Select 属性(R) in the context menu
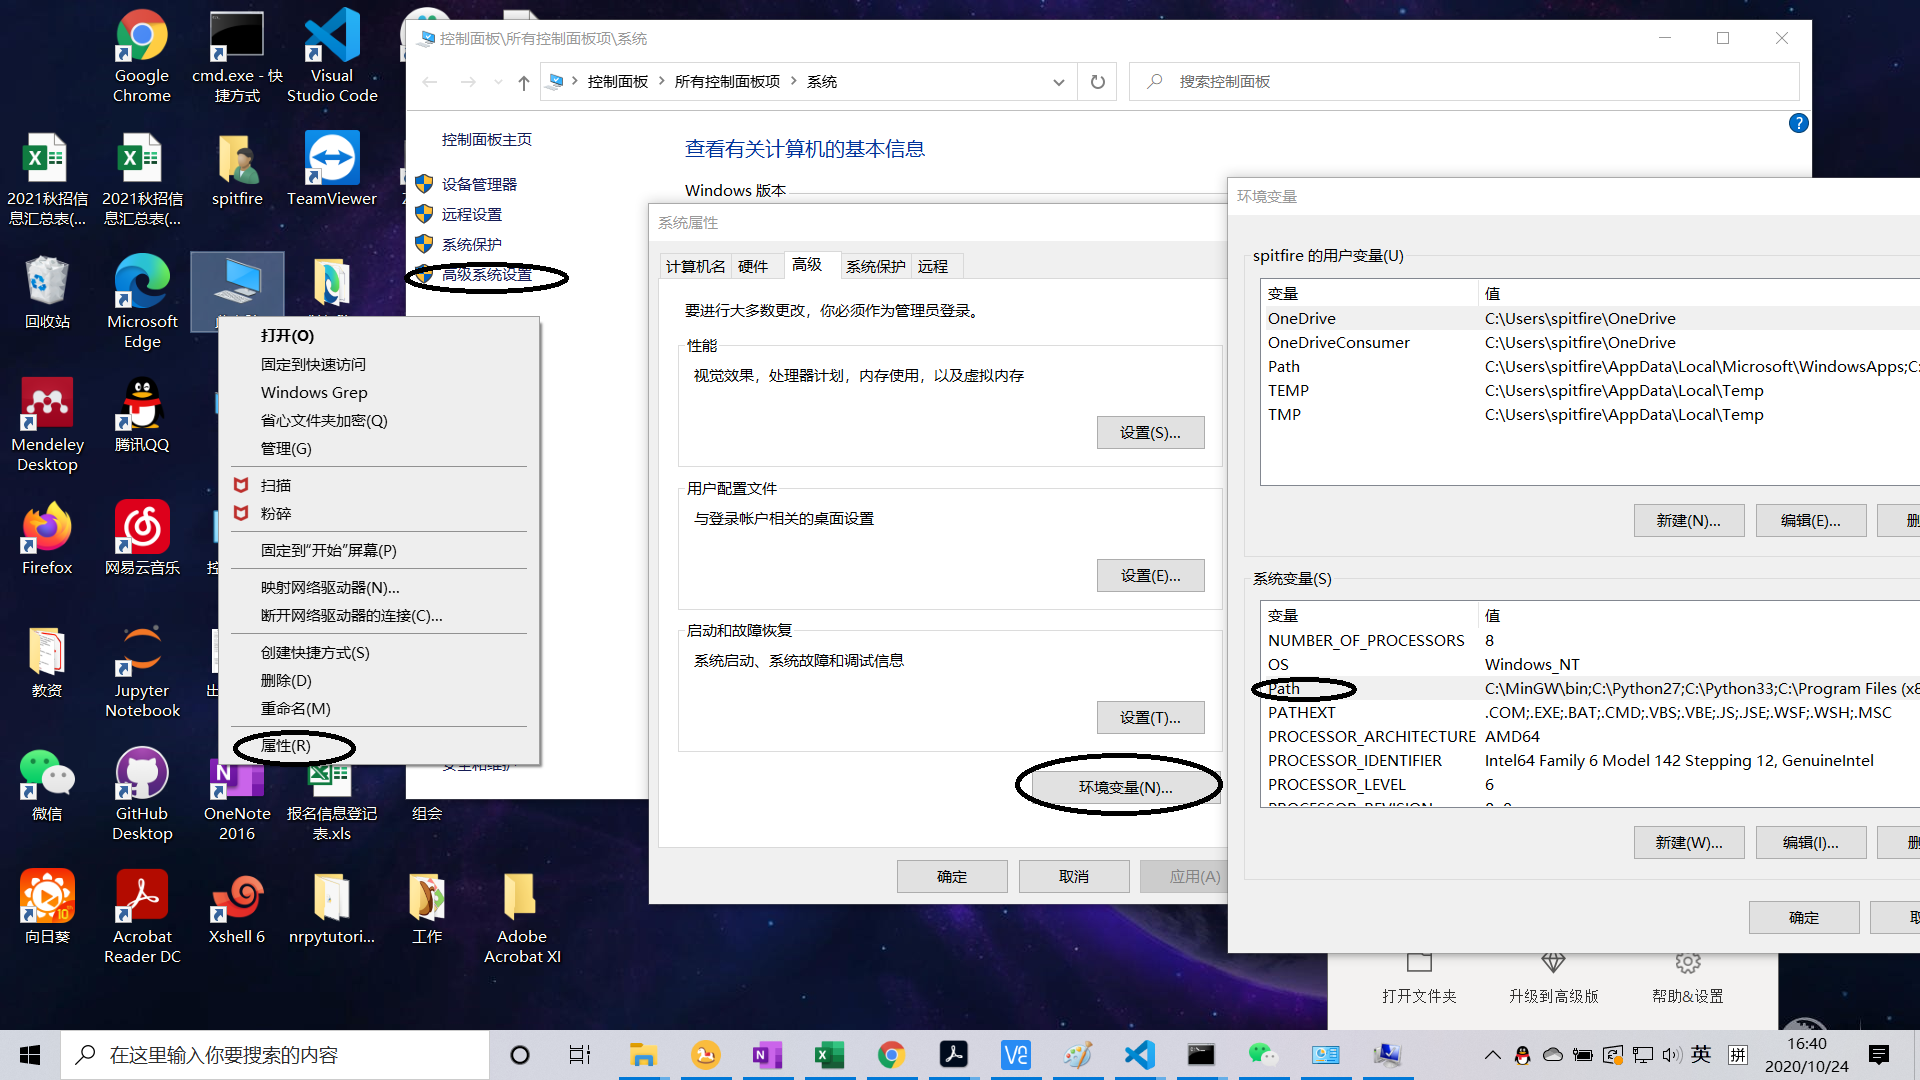1920x1080 pixels. coord(286,746)
